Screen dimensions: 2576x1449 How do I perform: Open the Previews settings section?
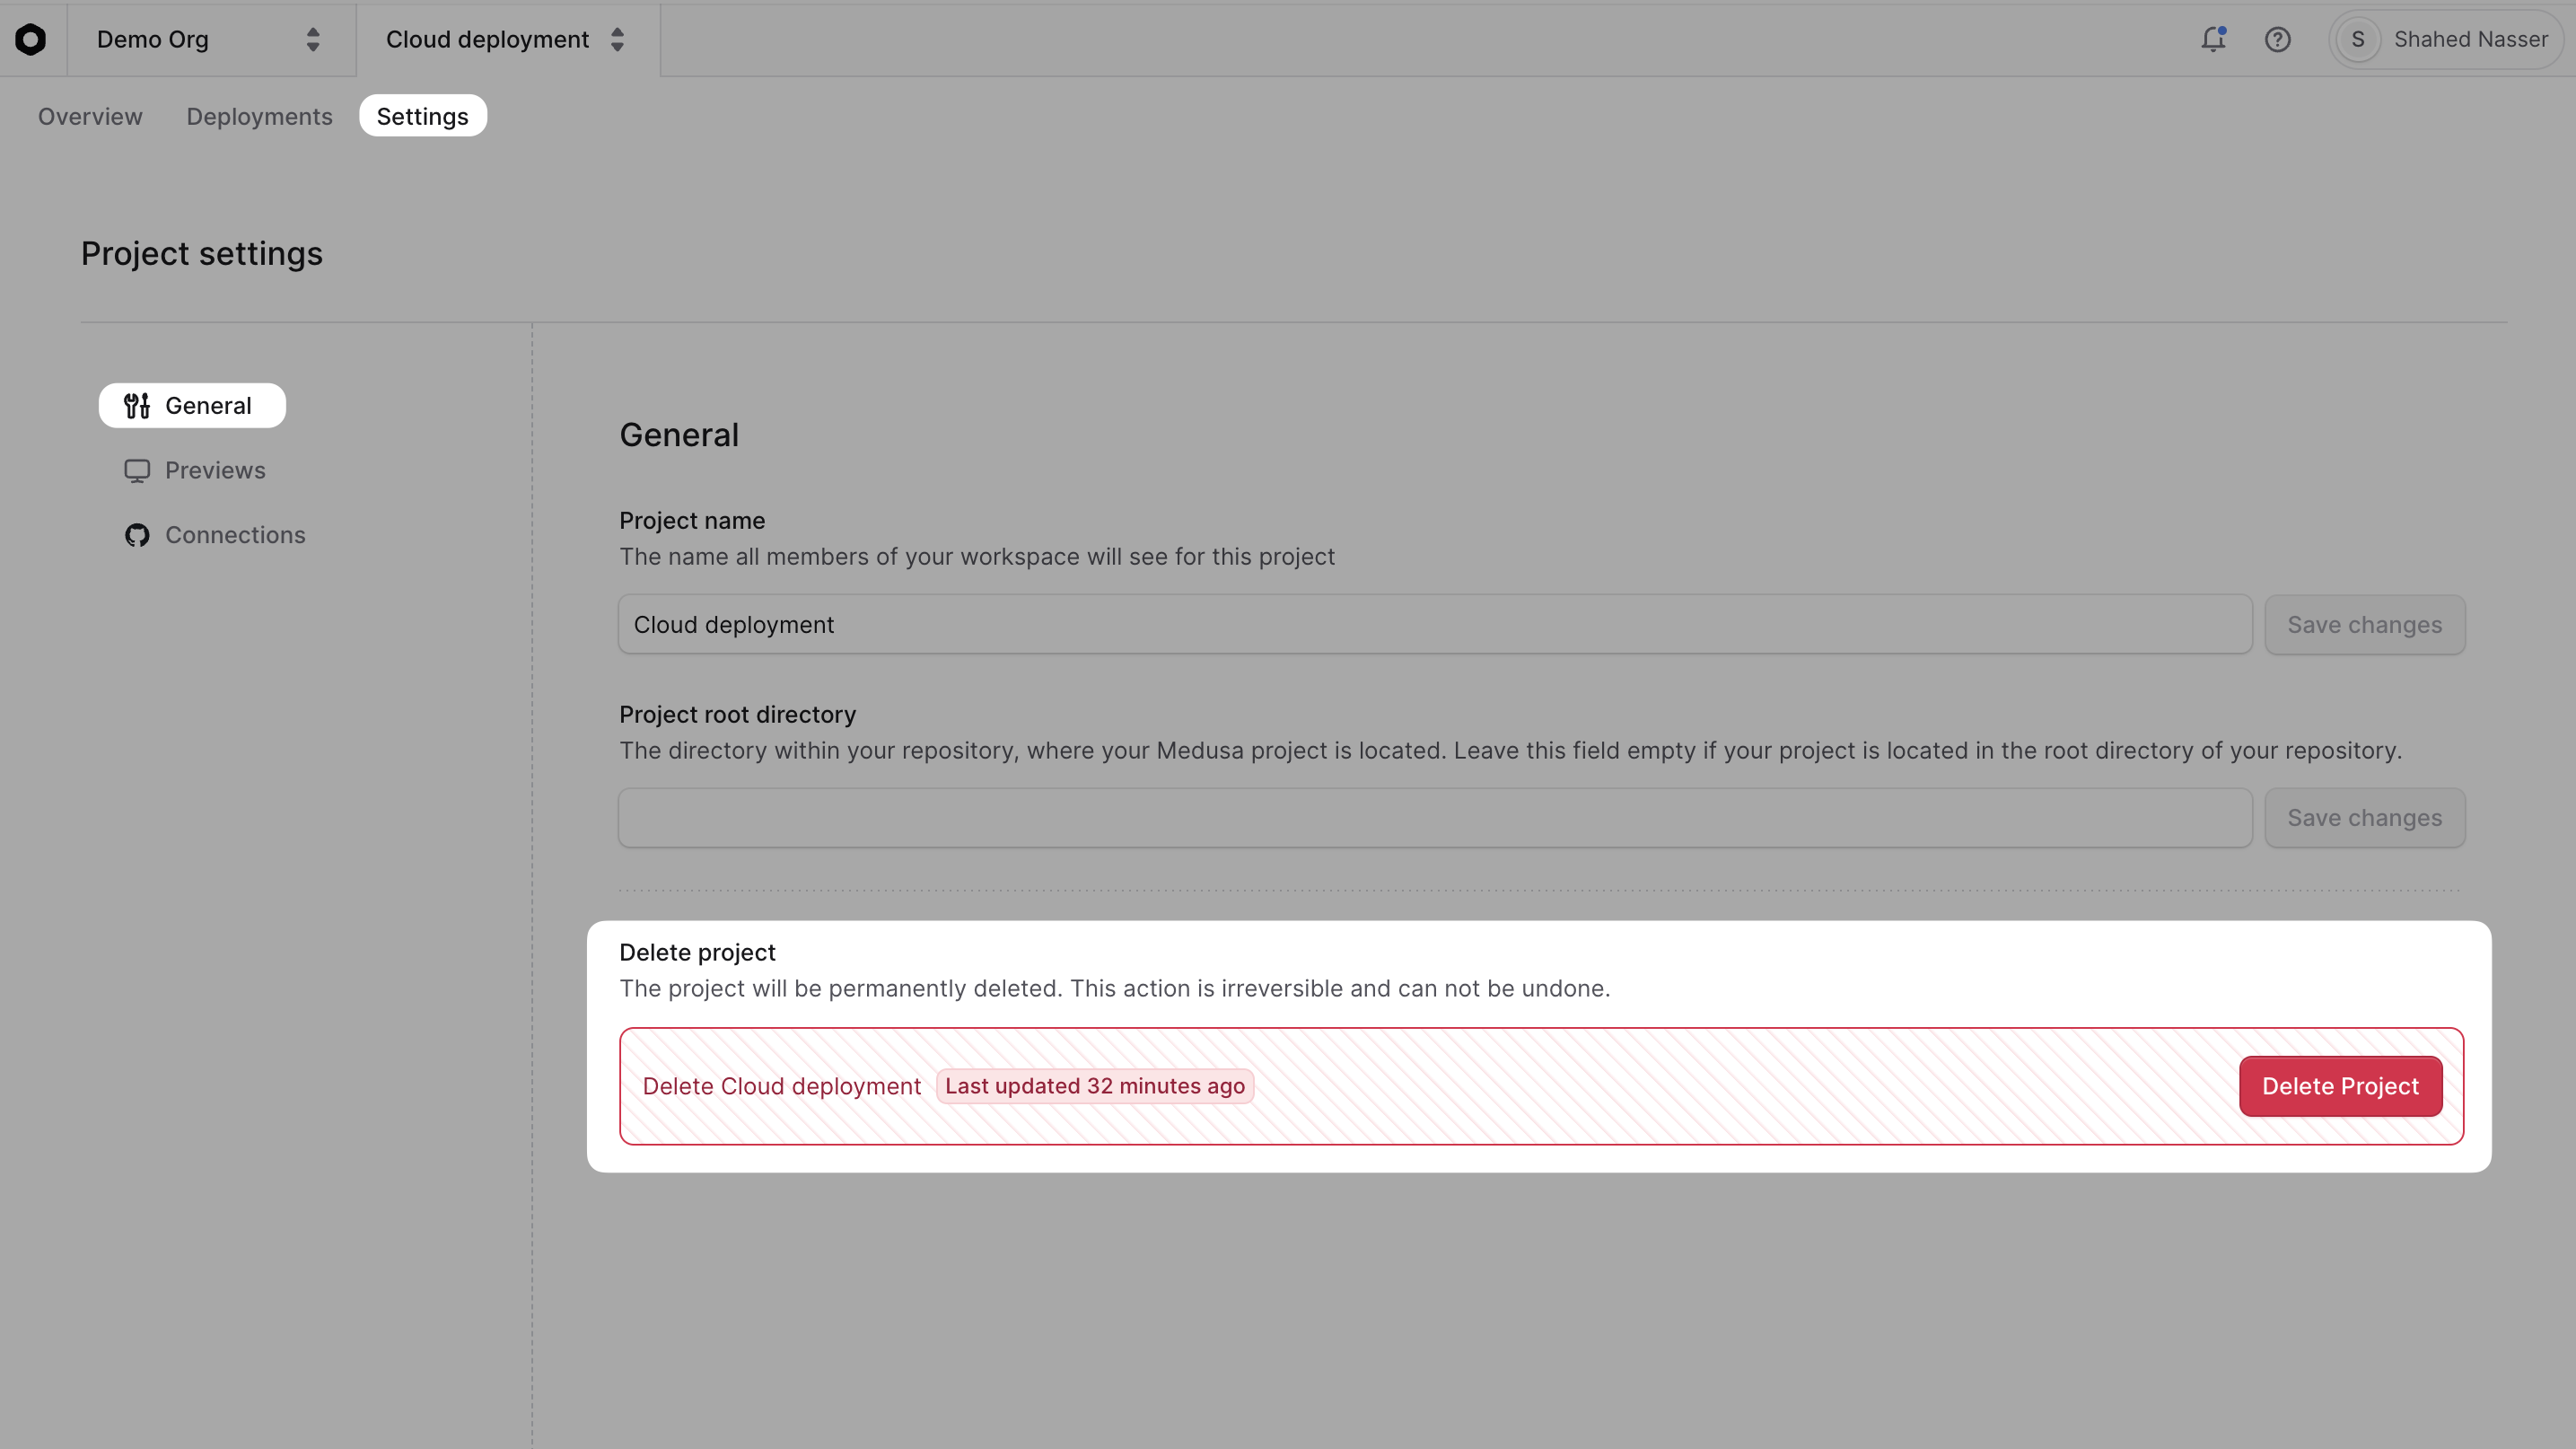(x=215, y=470)
